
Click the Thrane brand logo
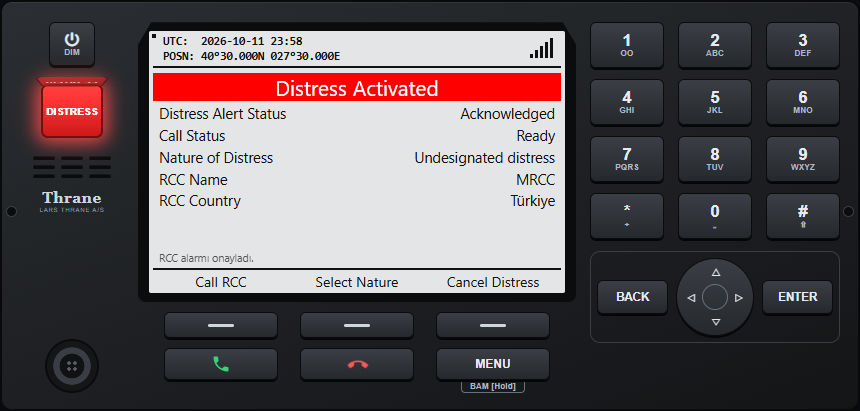[72, 201]
